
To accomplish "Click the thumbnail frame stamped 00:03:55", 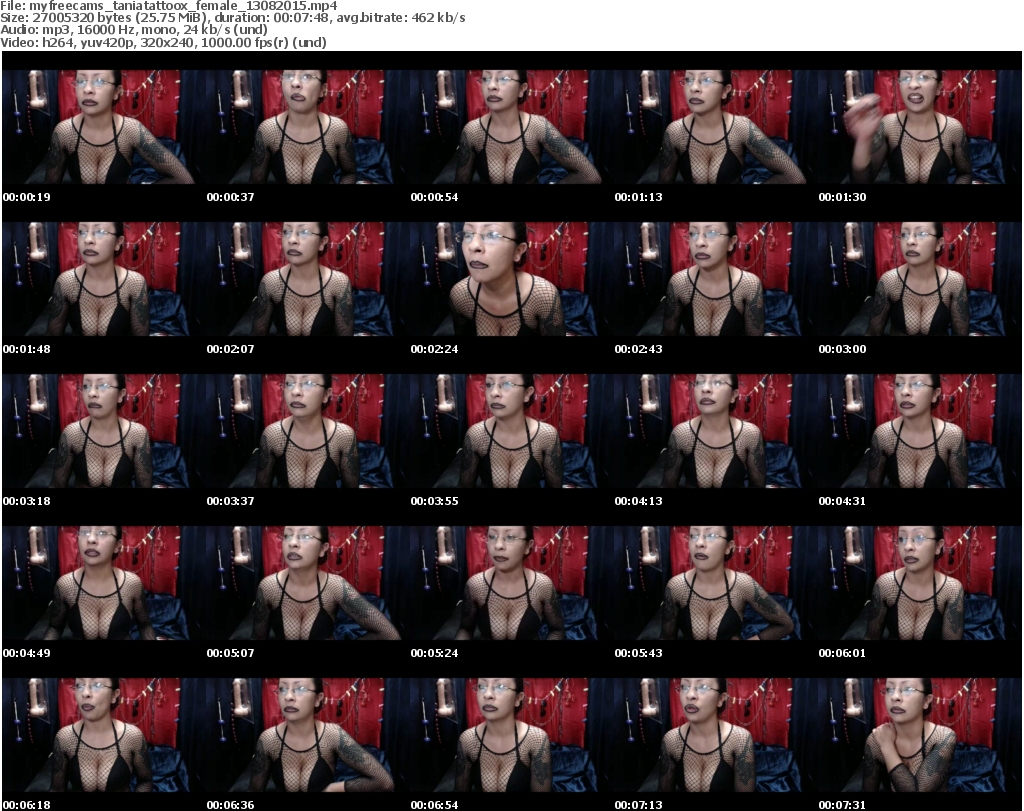I will 511,431.
